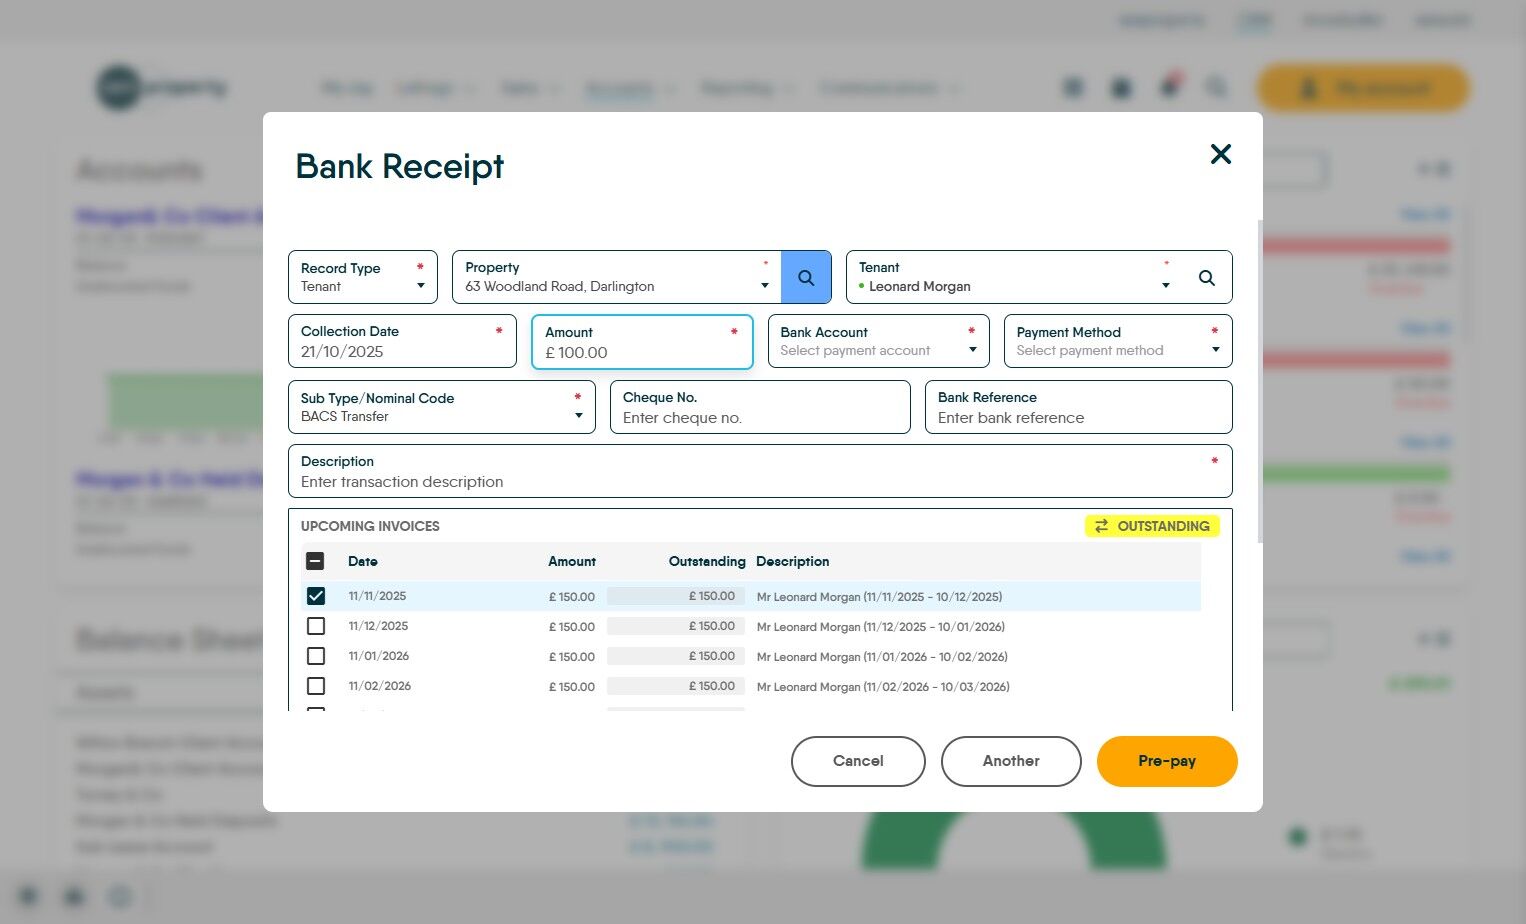1526x924 pixels.
Task: Click the Amount column value for 11/01/2026
Action: 572,657
